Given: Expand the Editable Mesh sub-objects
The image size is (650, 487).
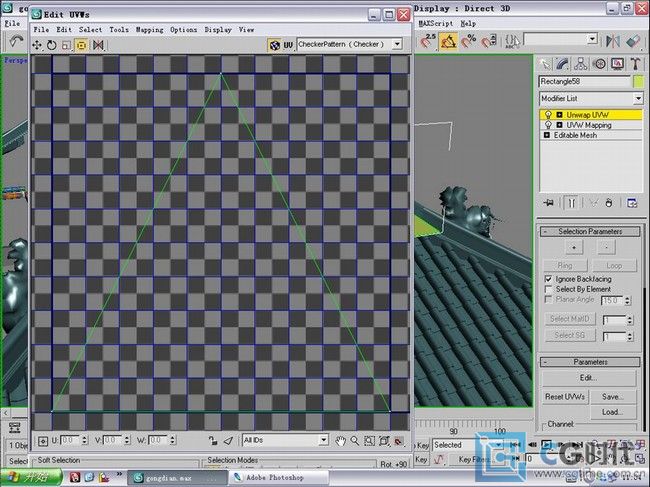Looking at the screenshot, I should tap(547, 135).
